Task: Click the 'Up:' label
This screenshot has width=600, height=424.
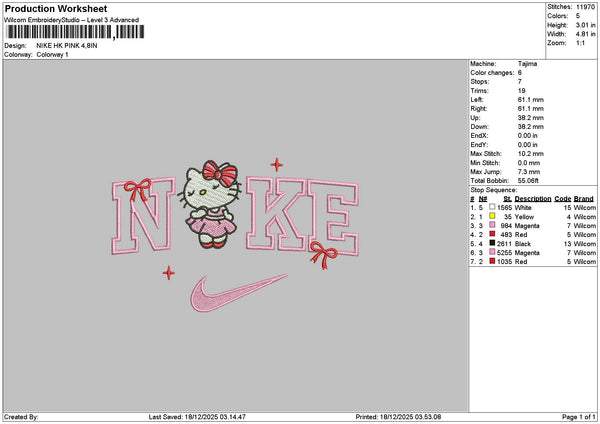Action: 475,118
